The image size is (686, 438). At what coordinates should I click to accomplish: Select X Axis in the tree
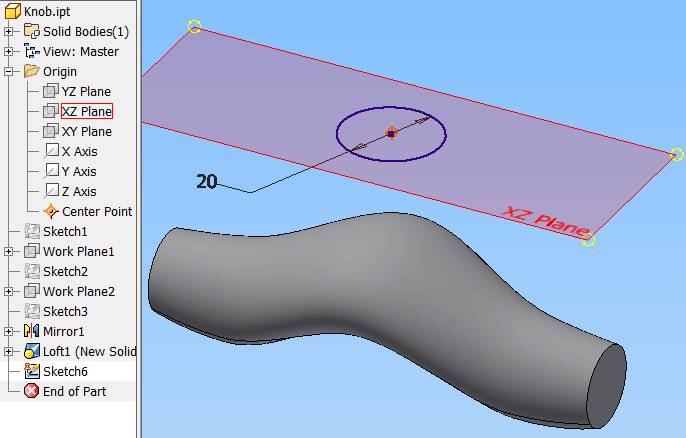[80, 151]
